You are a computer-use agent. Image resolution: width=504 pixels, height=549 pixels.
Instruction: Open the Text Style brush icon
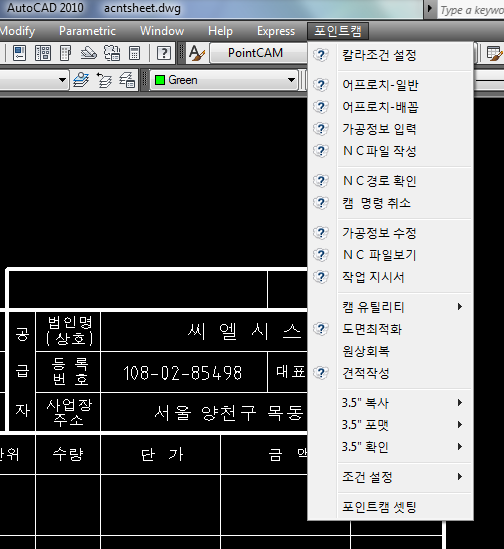coord(197,53)
